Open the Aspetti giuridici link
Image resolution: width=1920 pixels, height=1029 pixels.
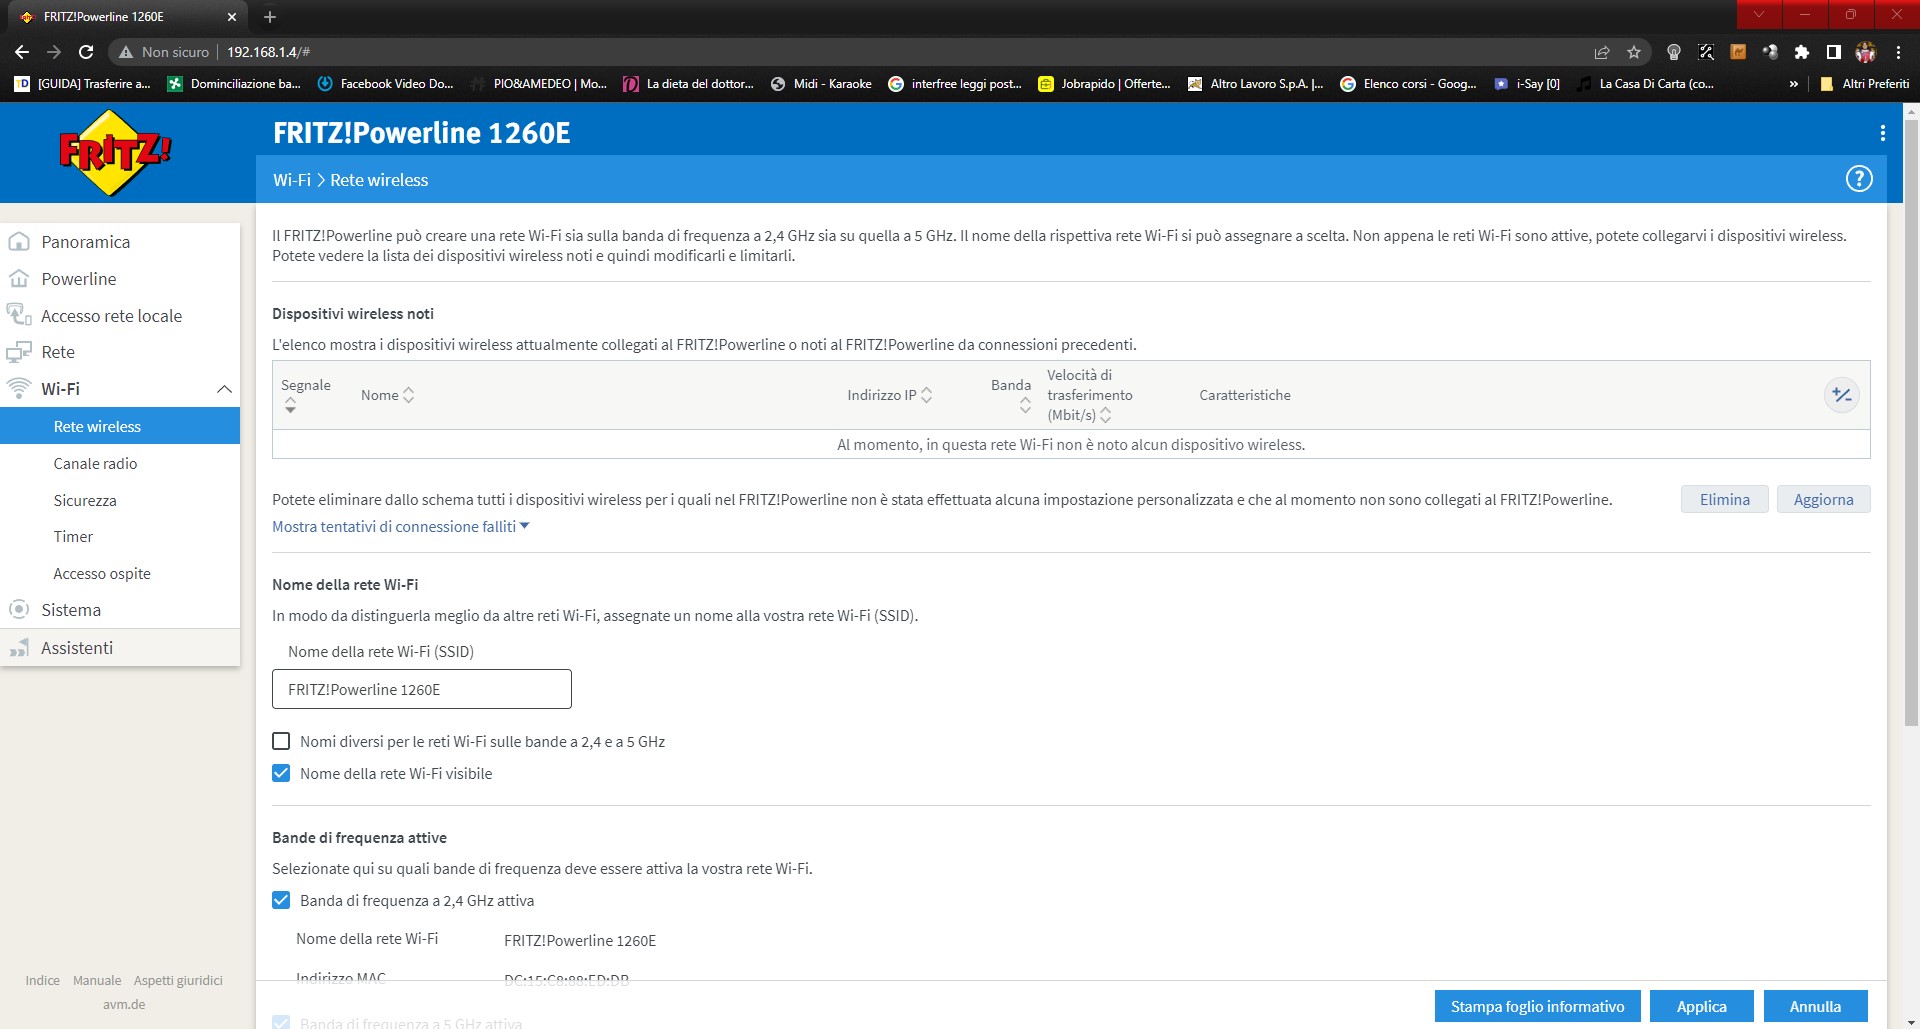pos(178,980)
